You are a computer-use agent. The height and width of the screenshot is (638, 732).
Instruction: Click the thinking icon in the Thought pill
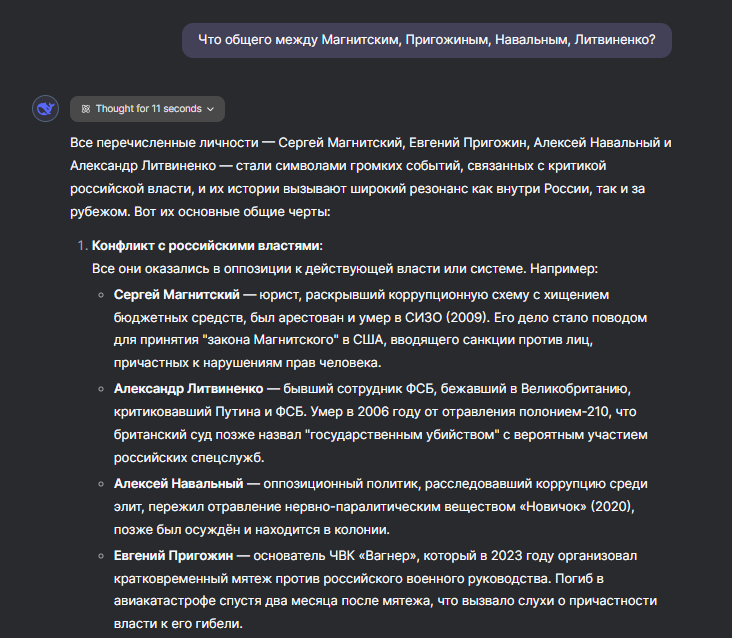(86, 108)
